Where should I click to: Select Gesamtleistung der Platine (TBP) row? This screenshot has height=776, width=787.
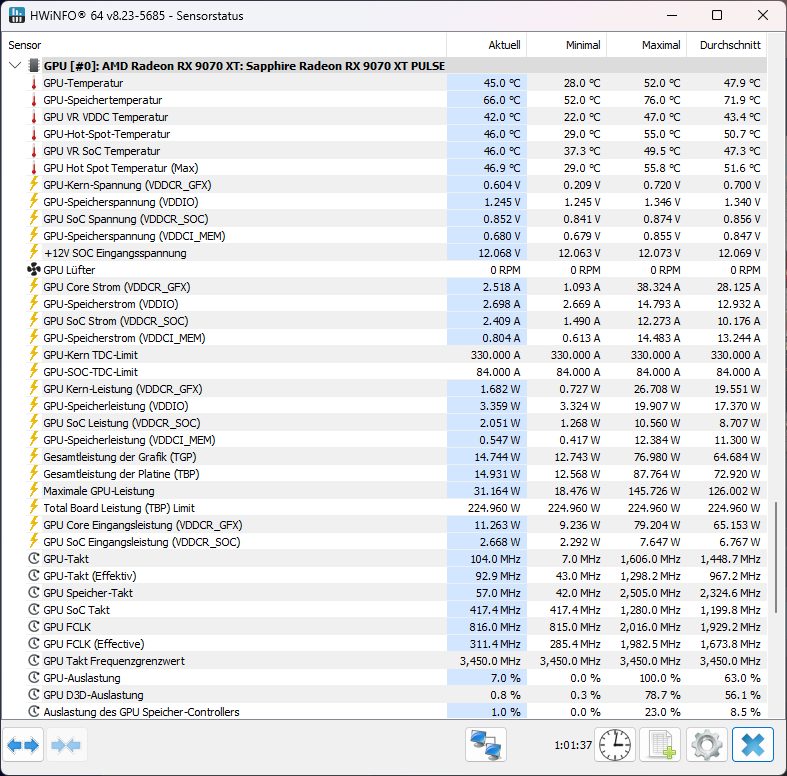click(397, 474)
